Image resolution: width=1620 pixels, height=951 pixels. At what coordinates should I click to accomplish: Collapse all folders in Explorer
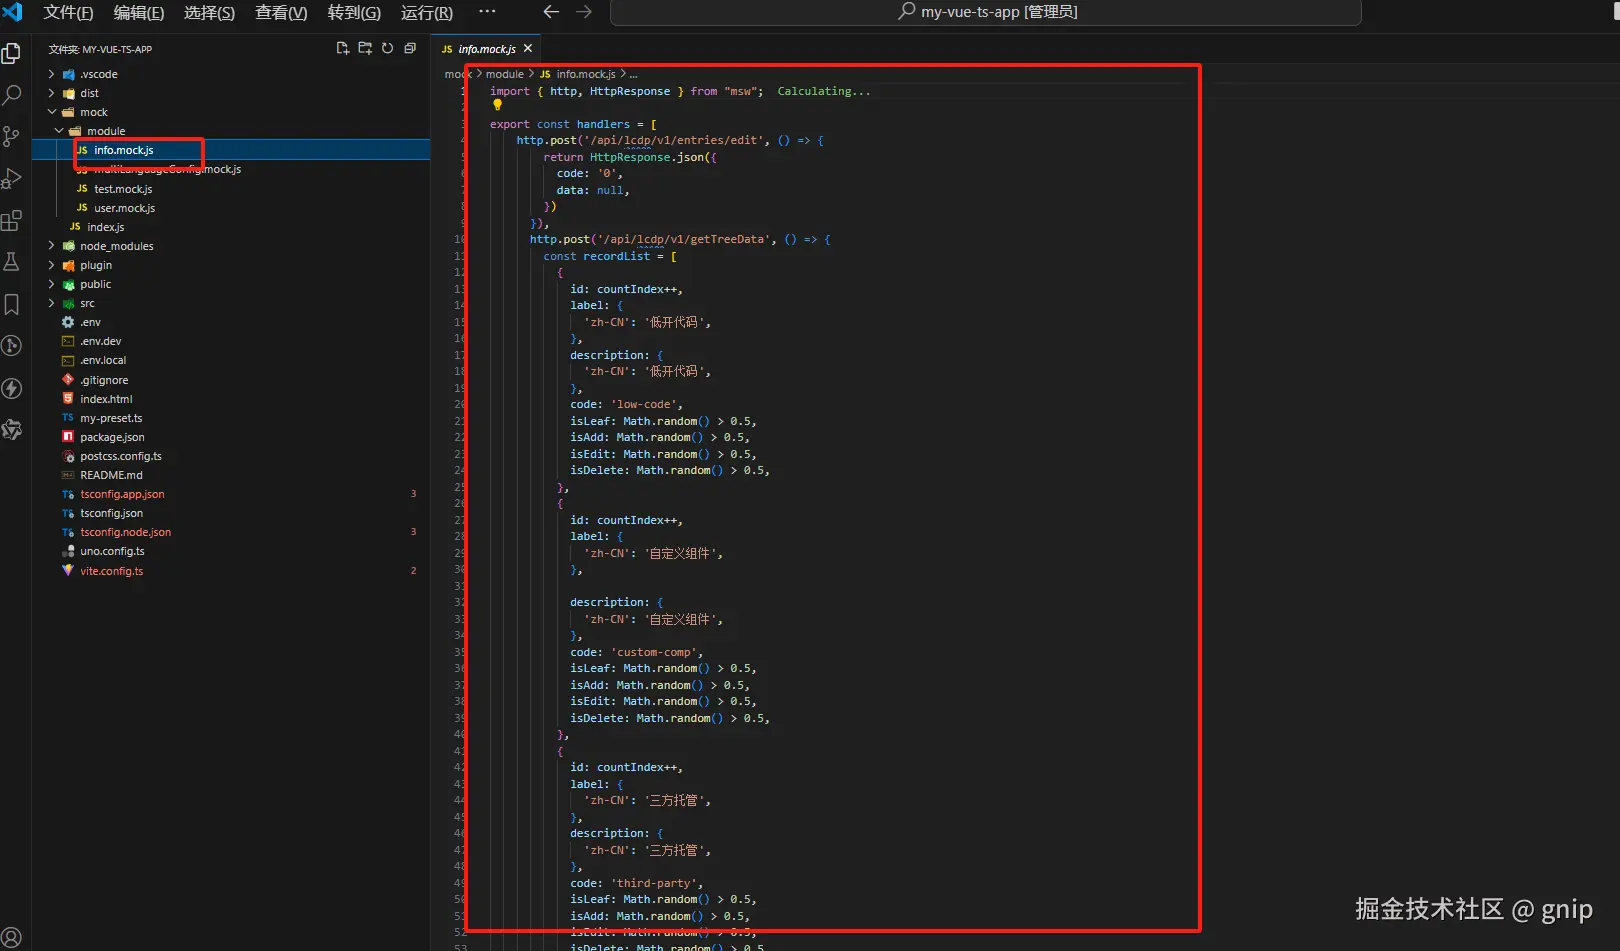coord(410,48)
